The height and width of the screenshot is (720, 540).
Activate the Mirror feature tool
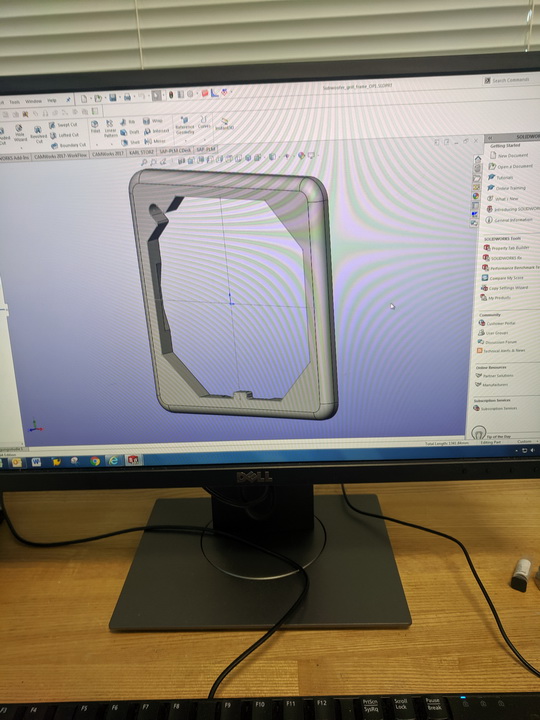pos(155,141)
